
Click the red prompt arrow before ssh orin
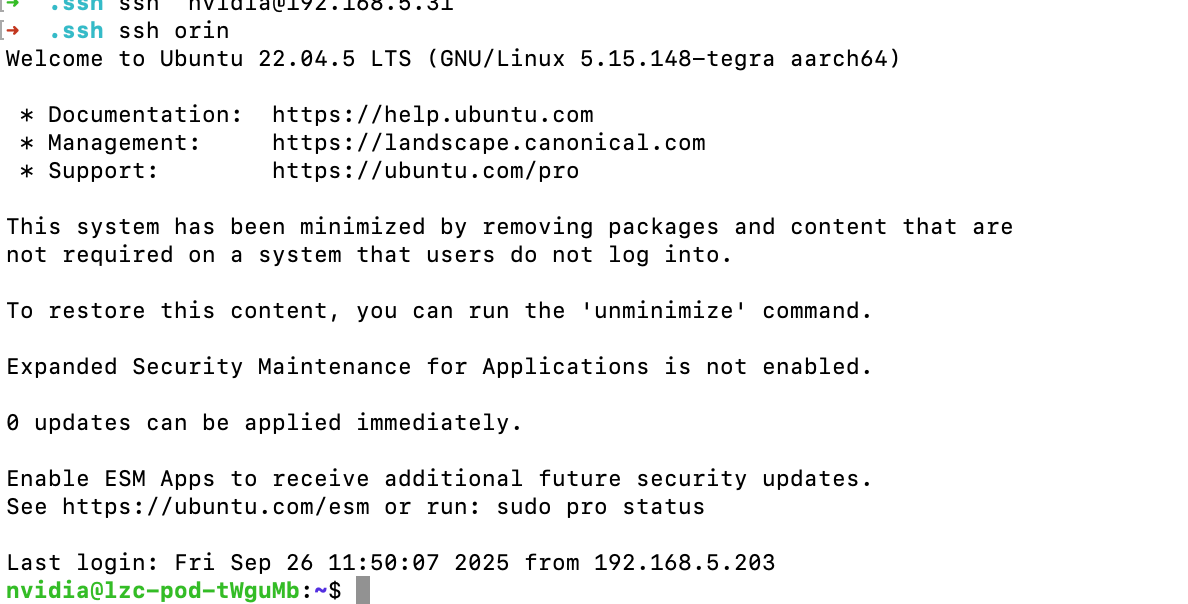[x=12, y=30]
